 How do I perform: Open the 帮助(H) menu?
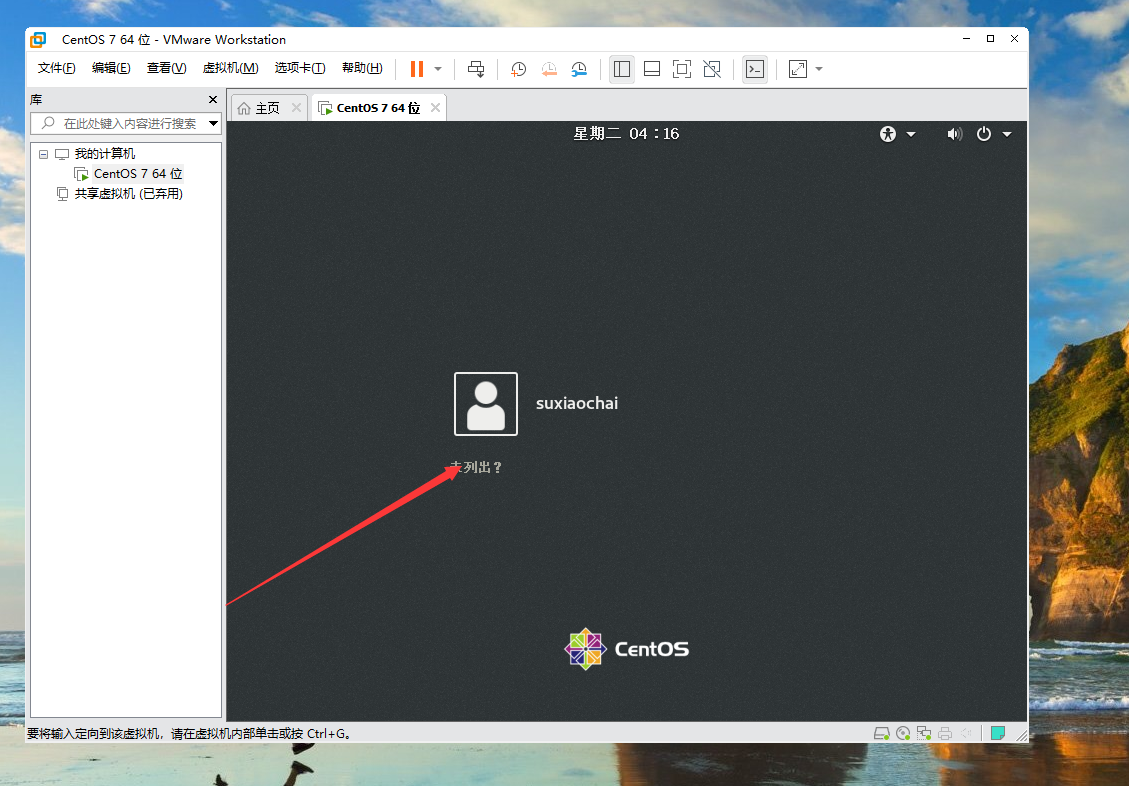(x=362, y=68)
